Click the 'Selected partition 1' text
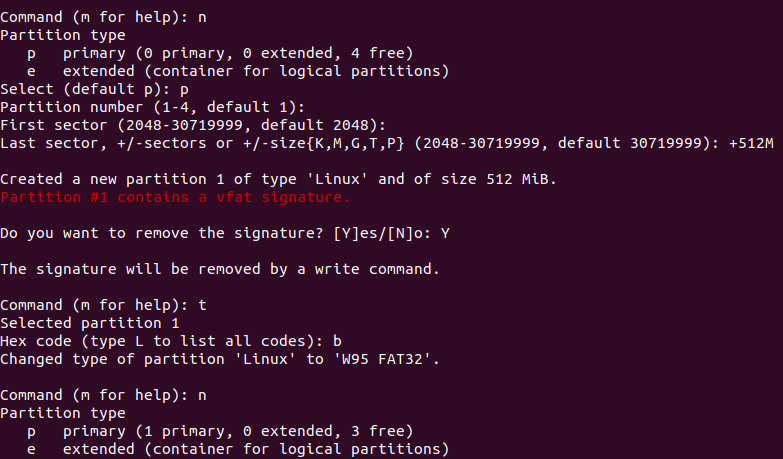This screenshot has height=459, width=783. (90, 323)
